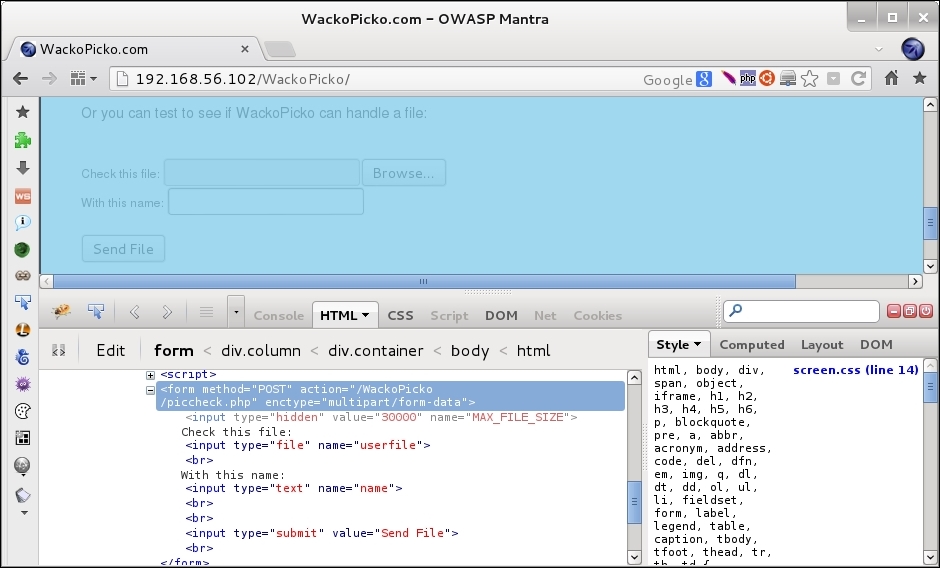Click the orange clock icon in the sidebar

pos(23,330)
